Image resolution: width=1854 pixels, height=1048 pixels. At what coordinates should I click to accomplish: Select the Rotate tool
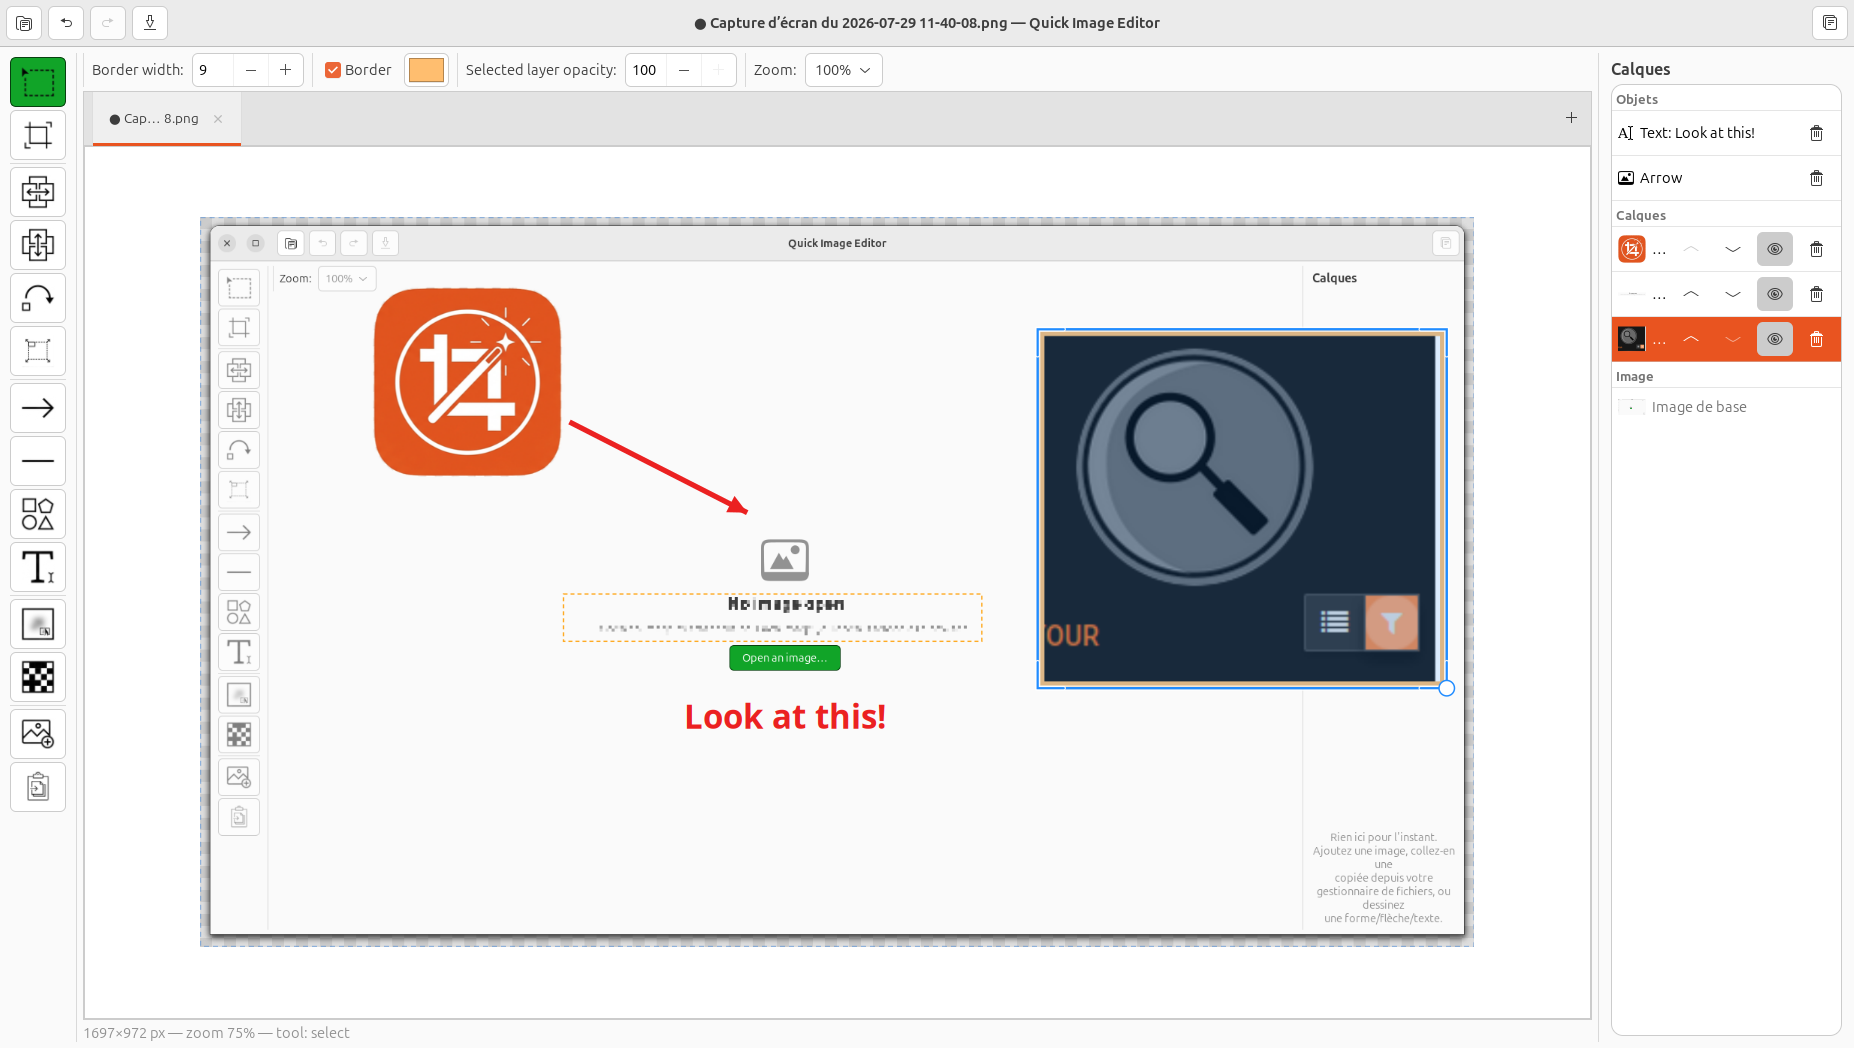pyautogui.click(x=38, y=298)
